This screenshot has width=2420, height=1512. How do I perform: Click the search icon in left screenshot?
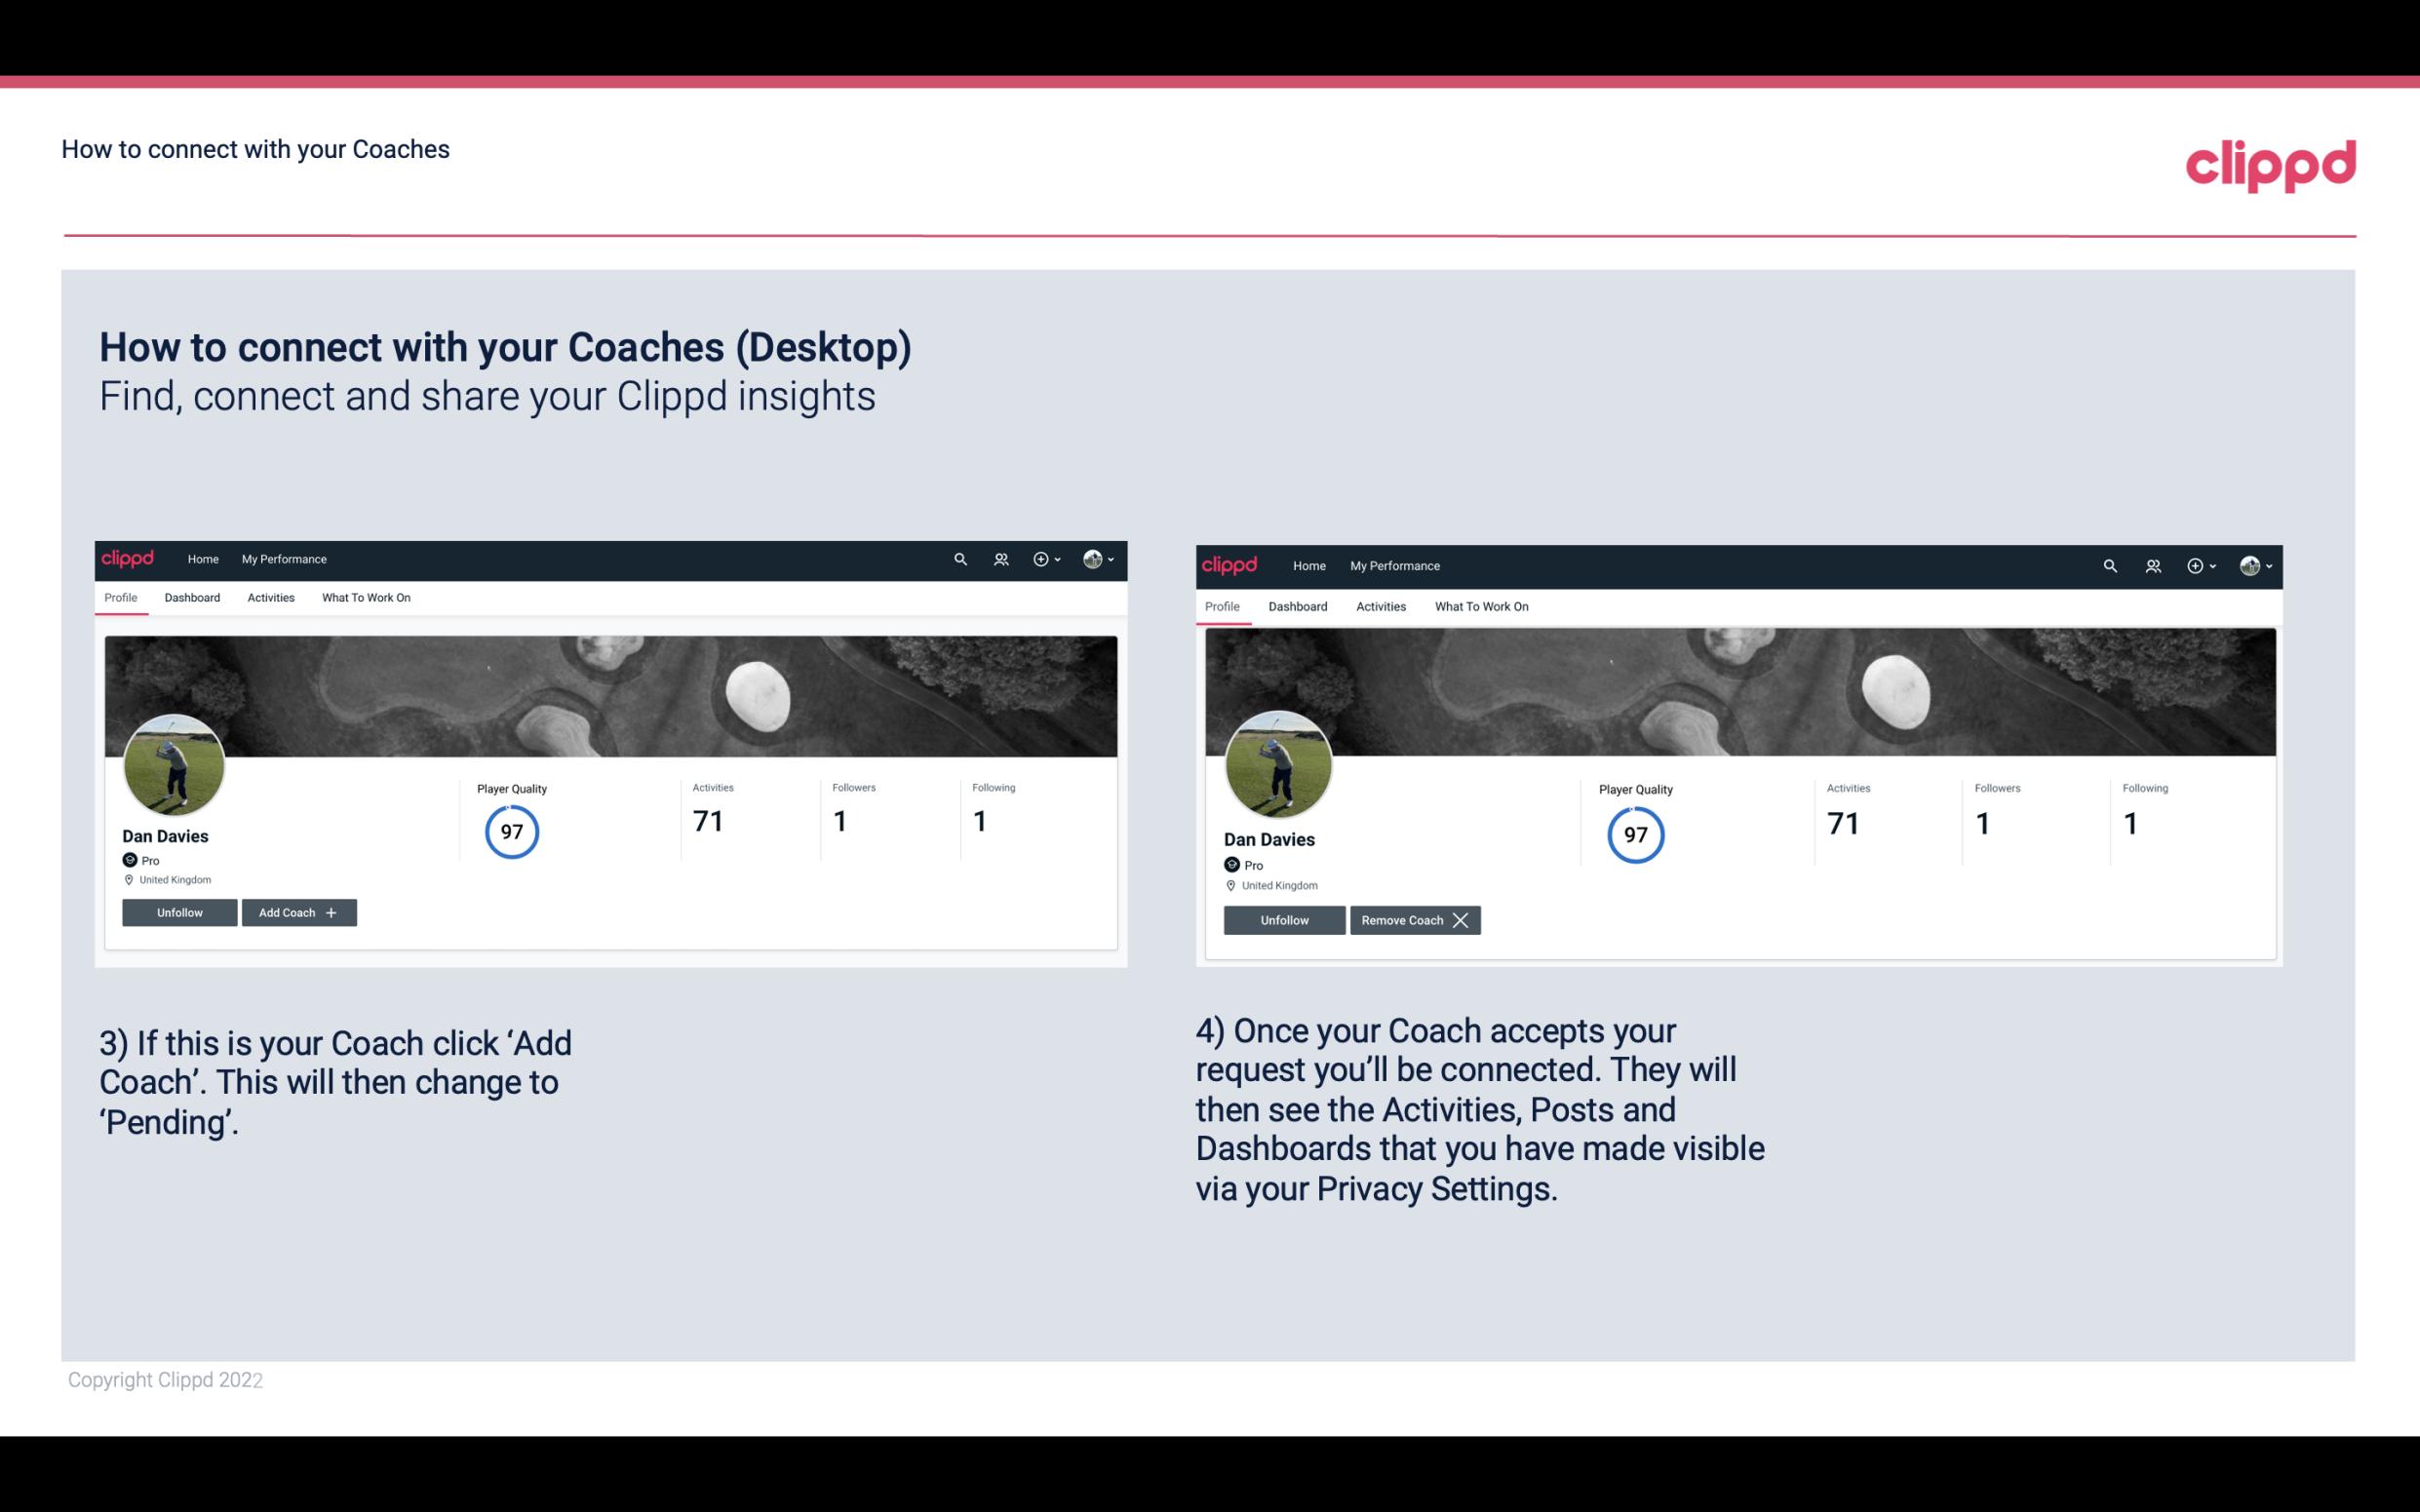coord(963,558)
